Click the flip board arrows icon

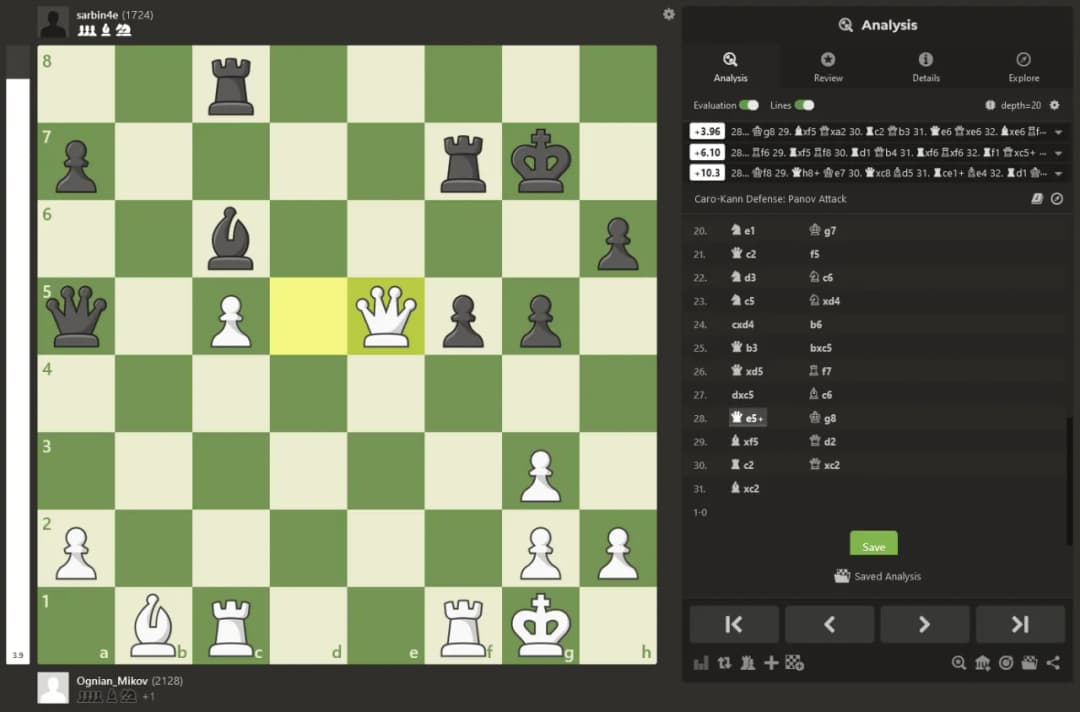point(724,663)
